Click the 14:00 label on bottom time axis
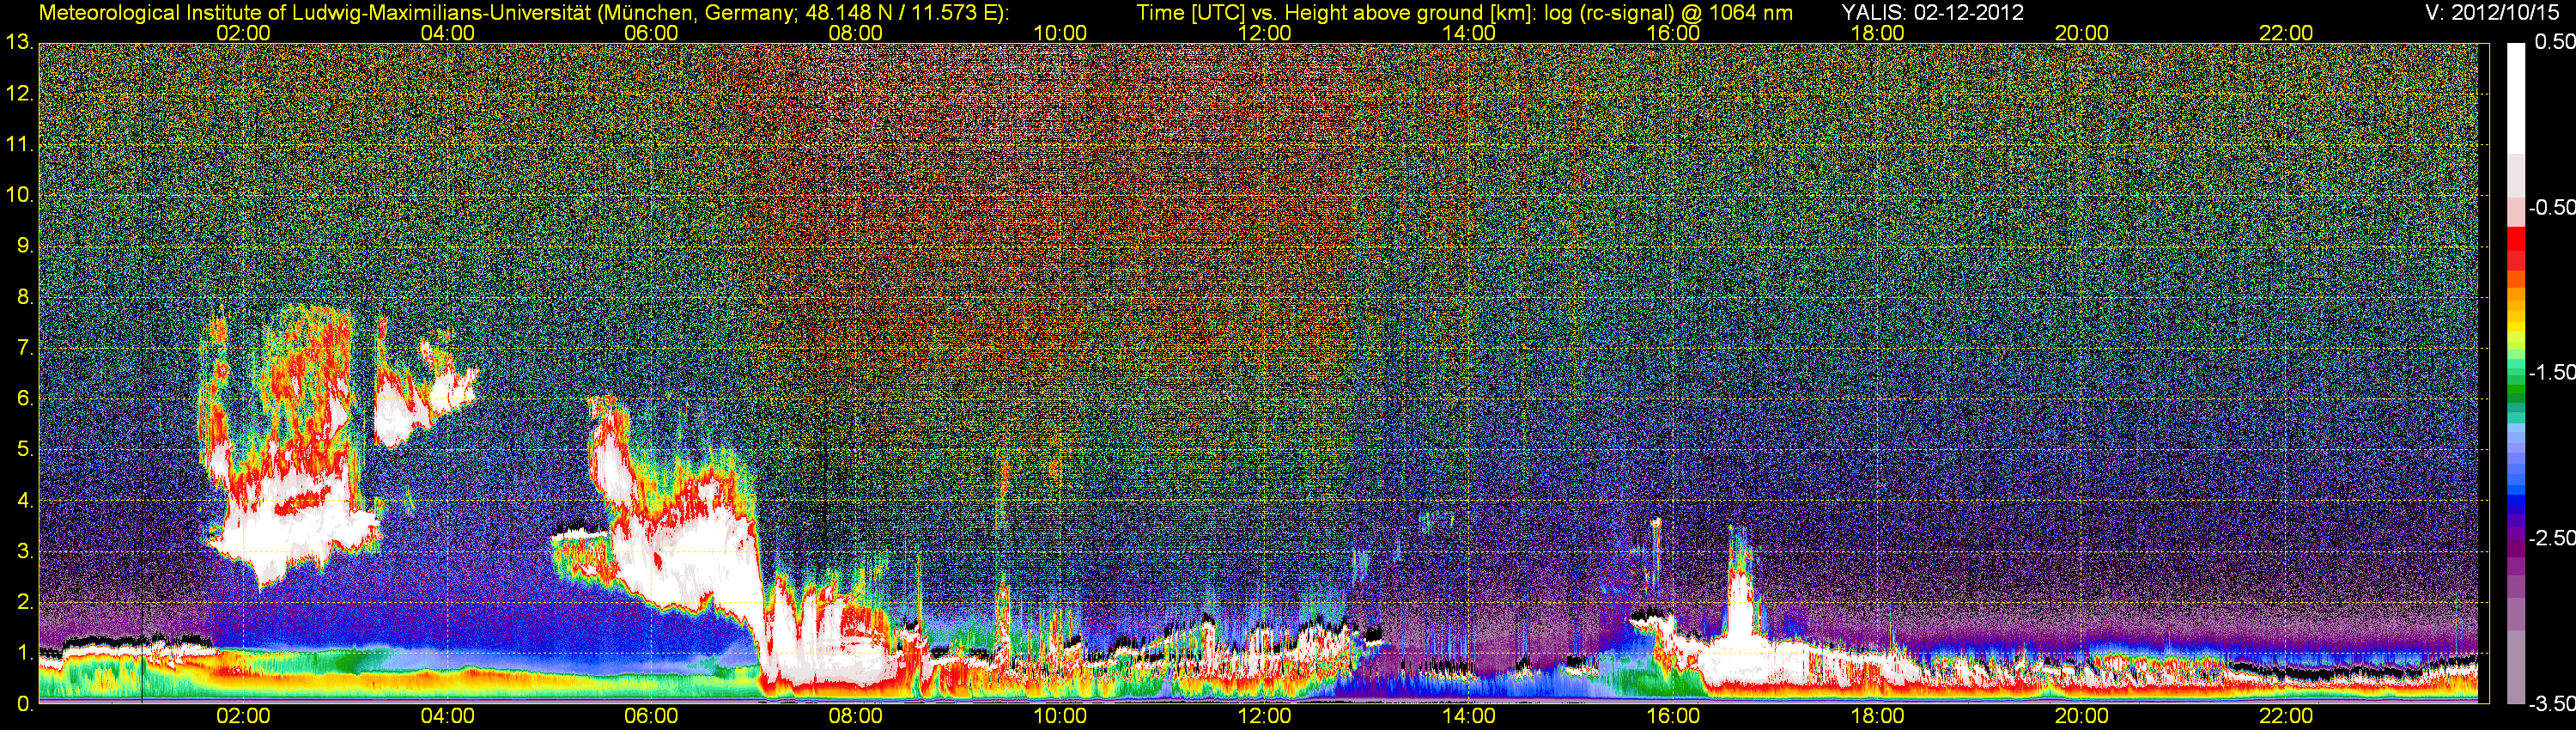The image size is (2576, 730). click(1468, 716)
